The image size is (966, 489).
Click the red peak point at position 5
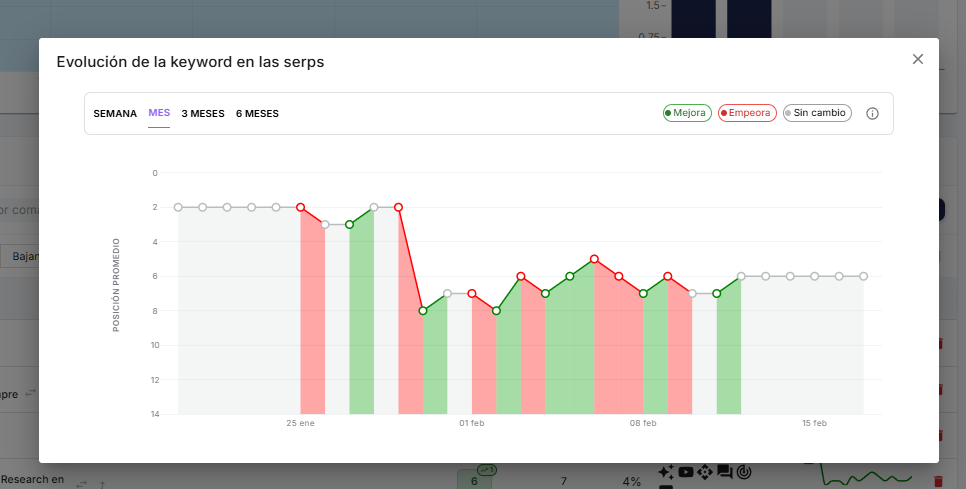[594, 259]
